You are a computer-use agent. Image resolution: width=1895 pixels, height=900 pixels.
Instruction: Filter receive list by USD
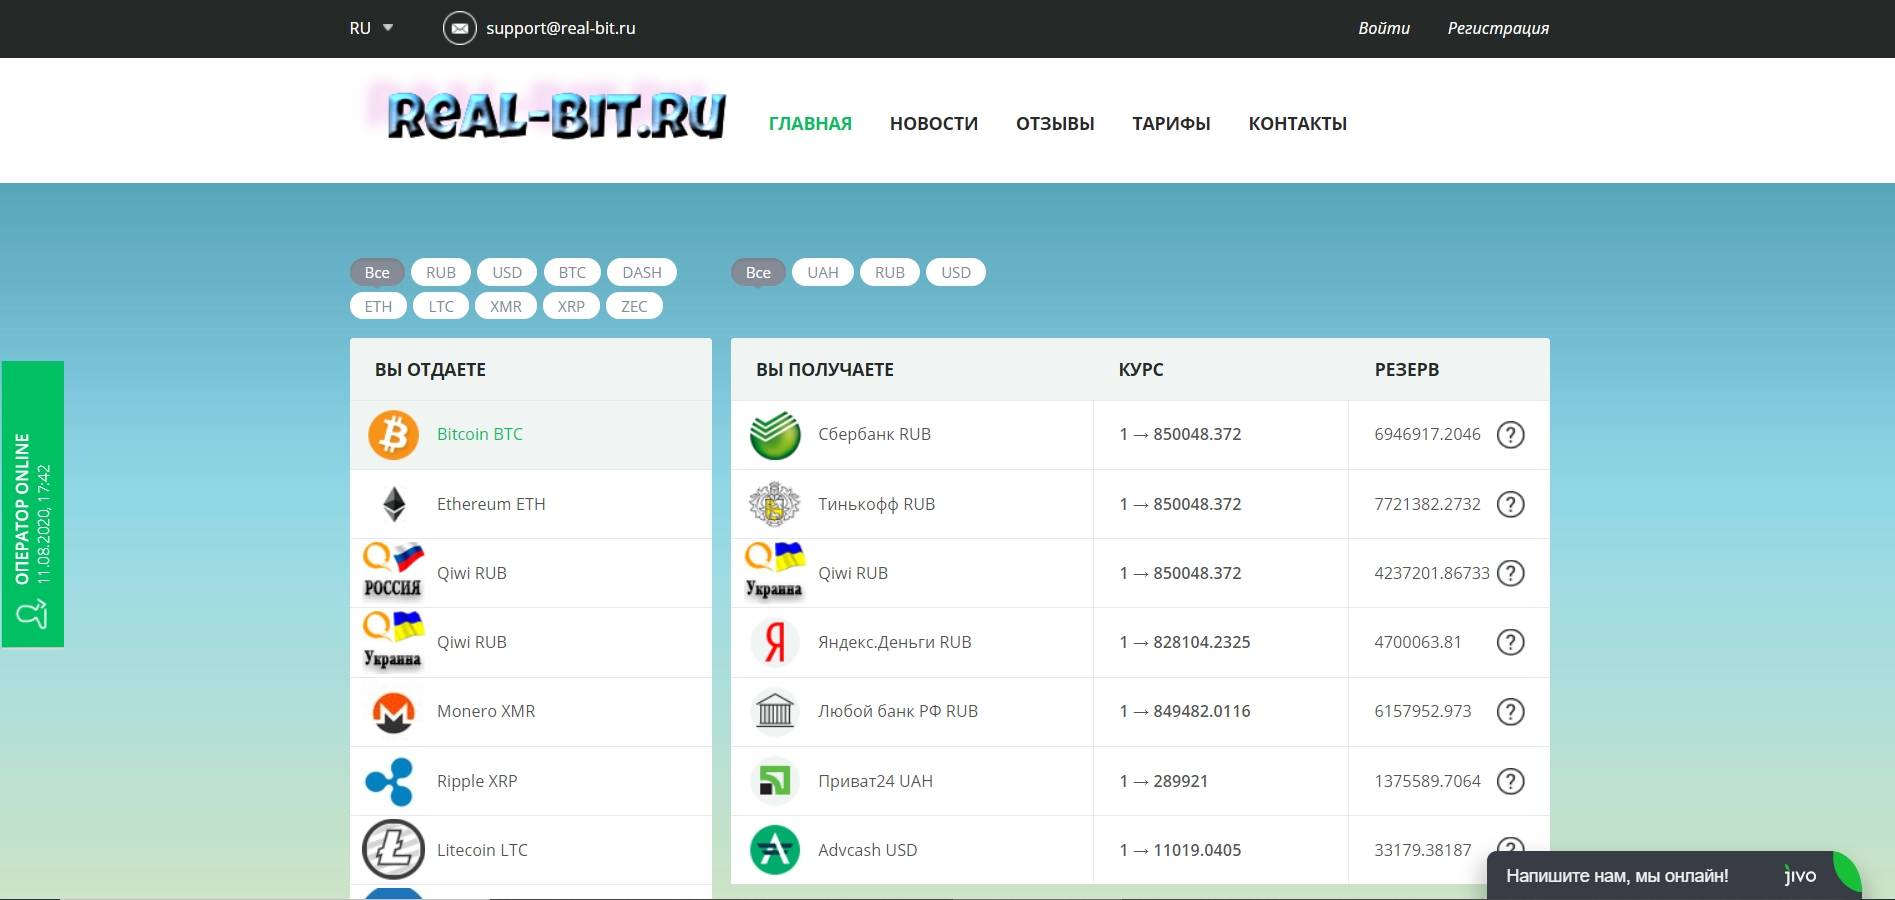point(956,272)
